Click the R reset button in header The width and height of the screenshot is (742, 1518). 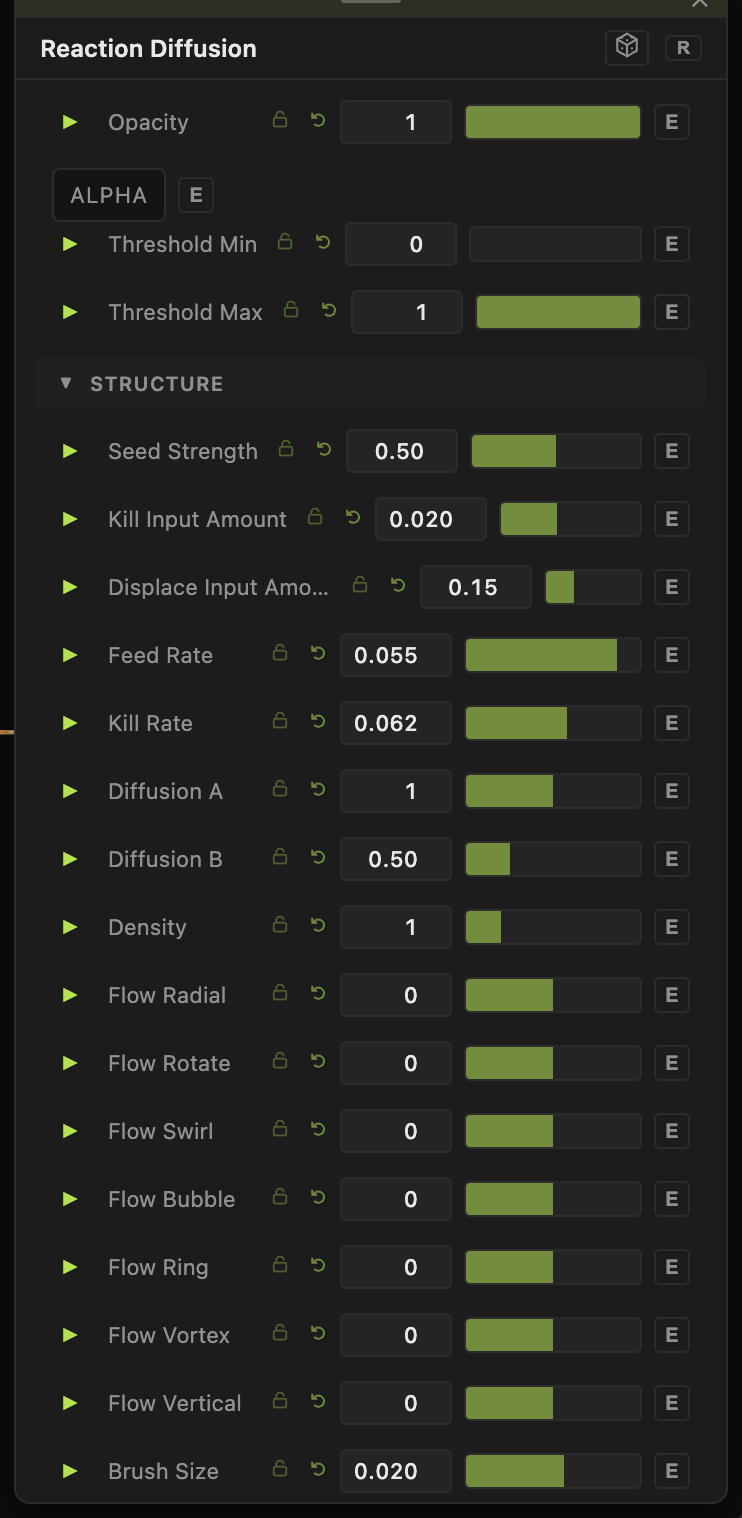pyautogui.click(x=683, y=47)
